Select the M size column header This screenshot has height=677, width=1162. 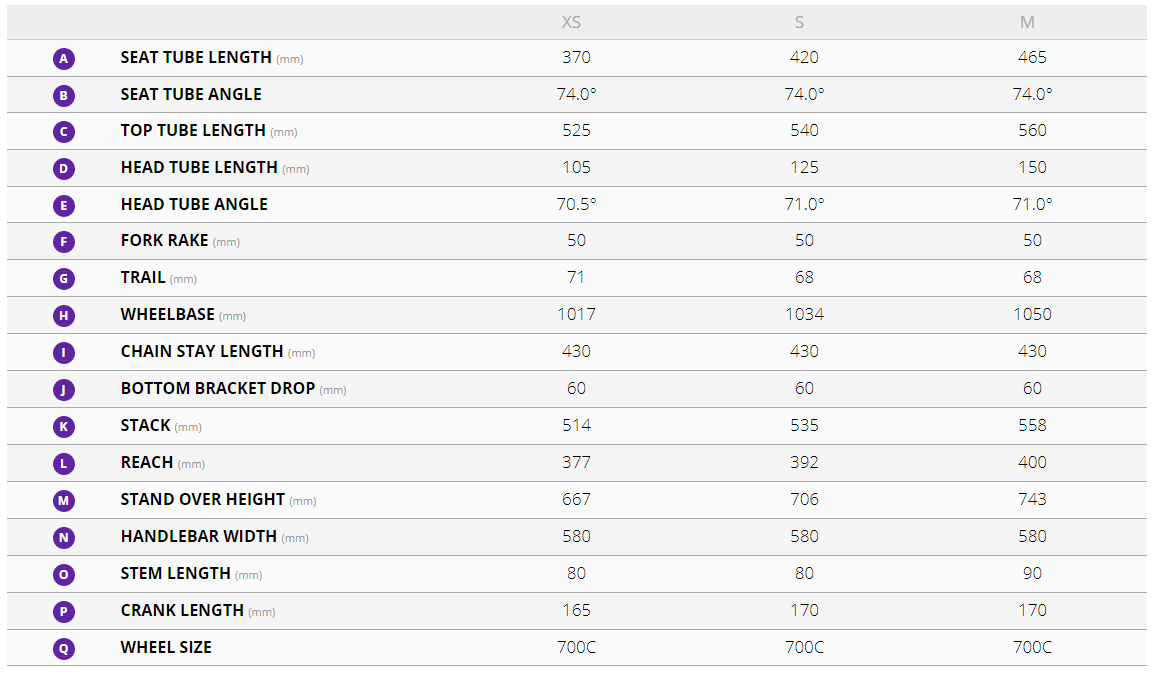(x=1028, y=22)
